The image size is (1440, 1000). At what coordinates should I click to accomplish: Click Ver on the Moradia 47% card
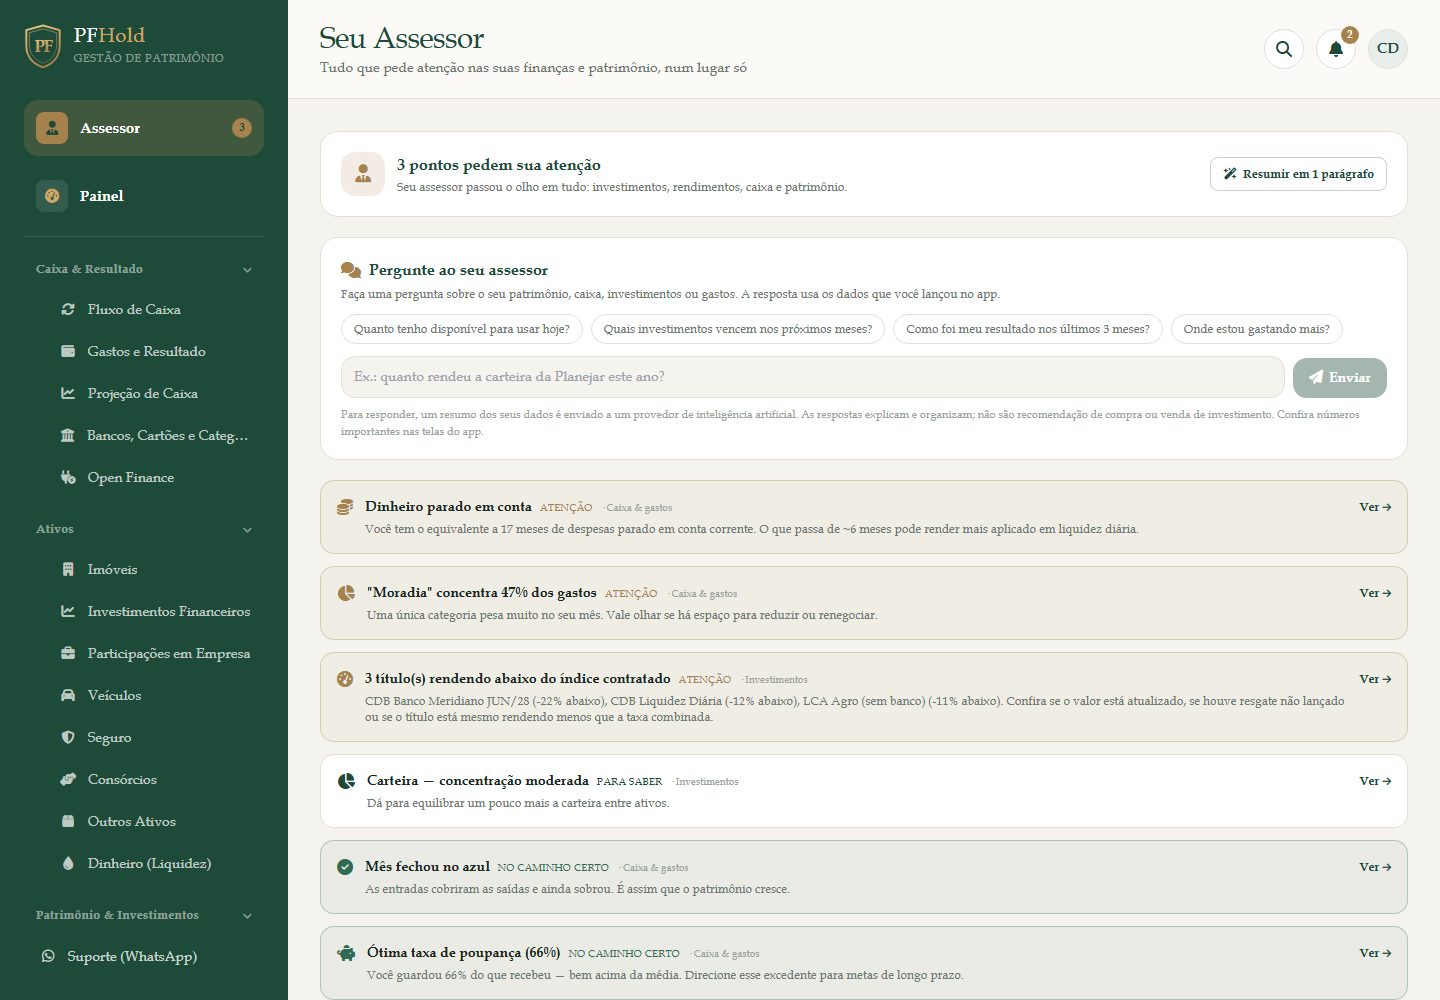(x=1375, y=593)
